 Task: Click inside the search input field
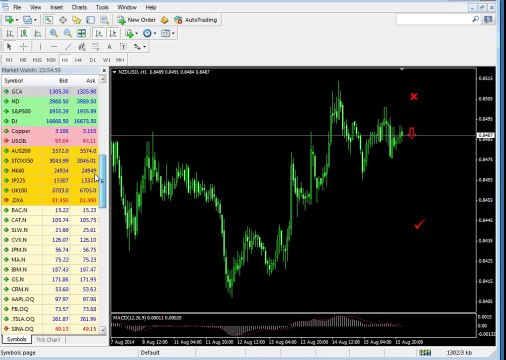[x=434, y=19]
